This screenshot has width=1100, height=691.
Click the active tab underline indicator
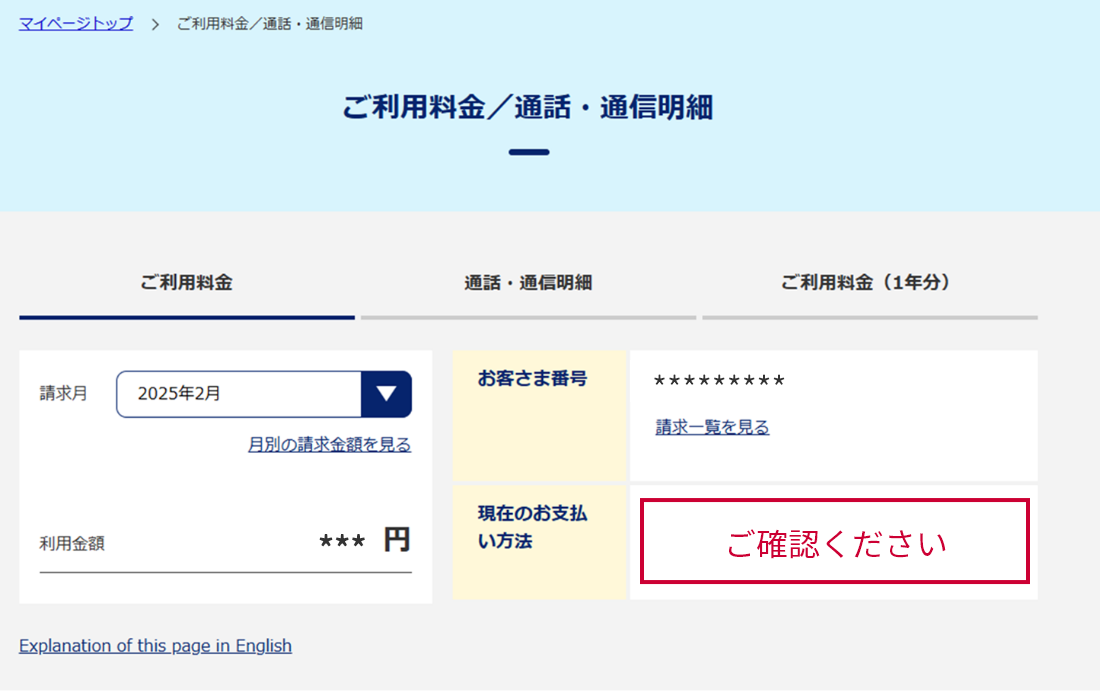click(186, 317)
